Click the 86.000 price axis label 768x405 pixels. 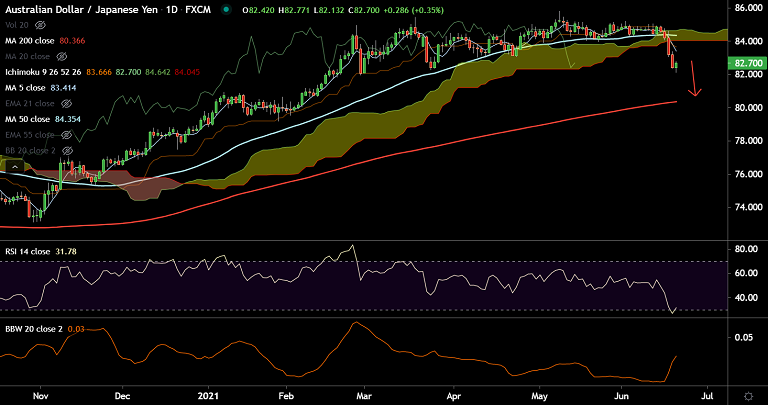tap(748, 8)
